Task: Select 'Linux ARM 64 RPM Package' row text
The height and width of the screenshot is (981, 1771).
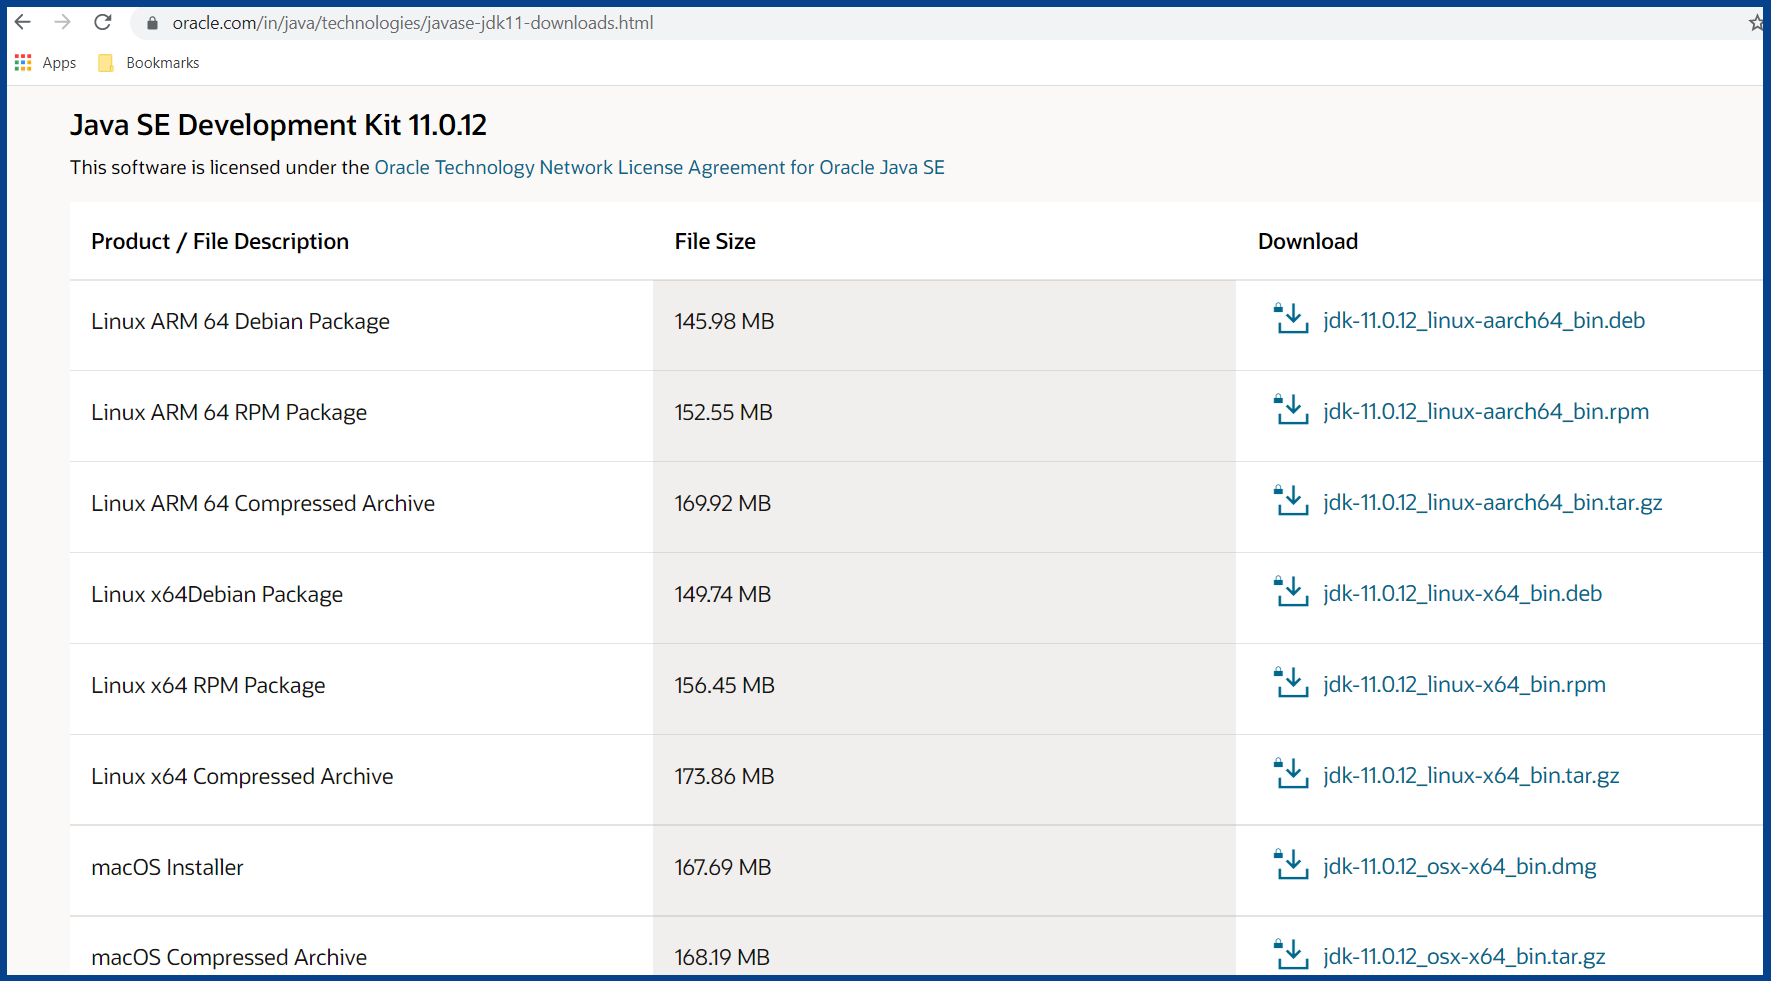Action: 229,413
